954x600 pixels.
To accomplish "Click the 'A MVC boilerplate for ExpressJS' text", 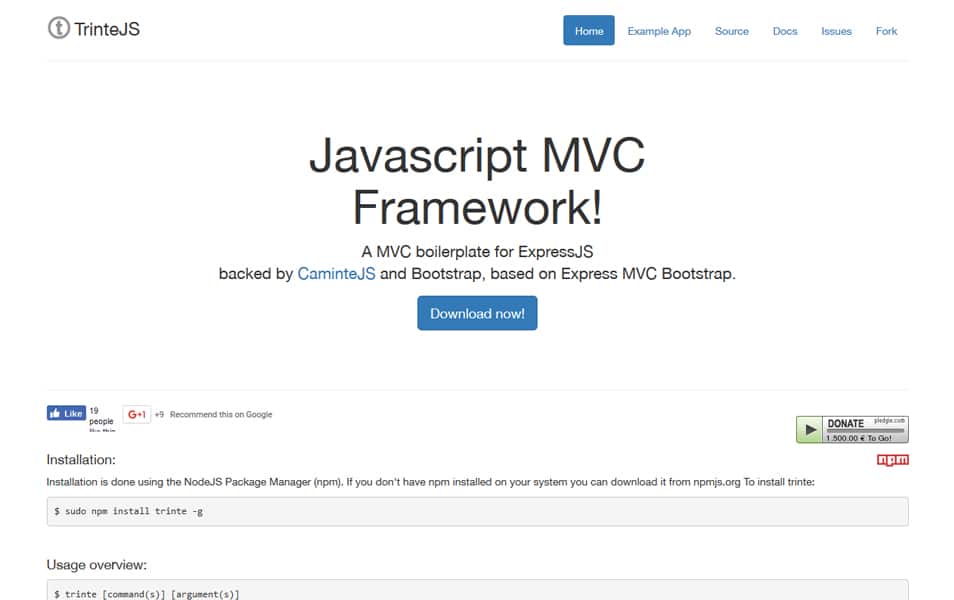I will tap(477, 252).
